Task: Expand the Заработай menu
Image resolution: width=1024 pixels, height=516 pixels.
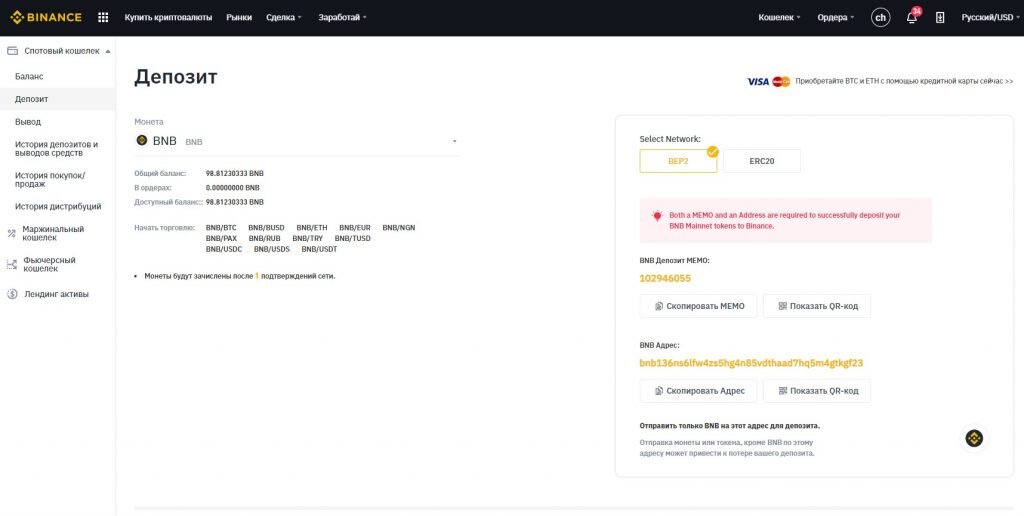Action: [x=342, y=18]
